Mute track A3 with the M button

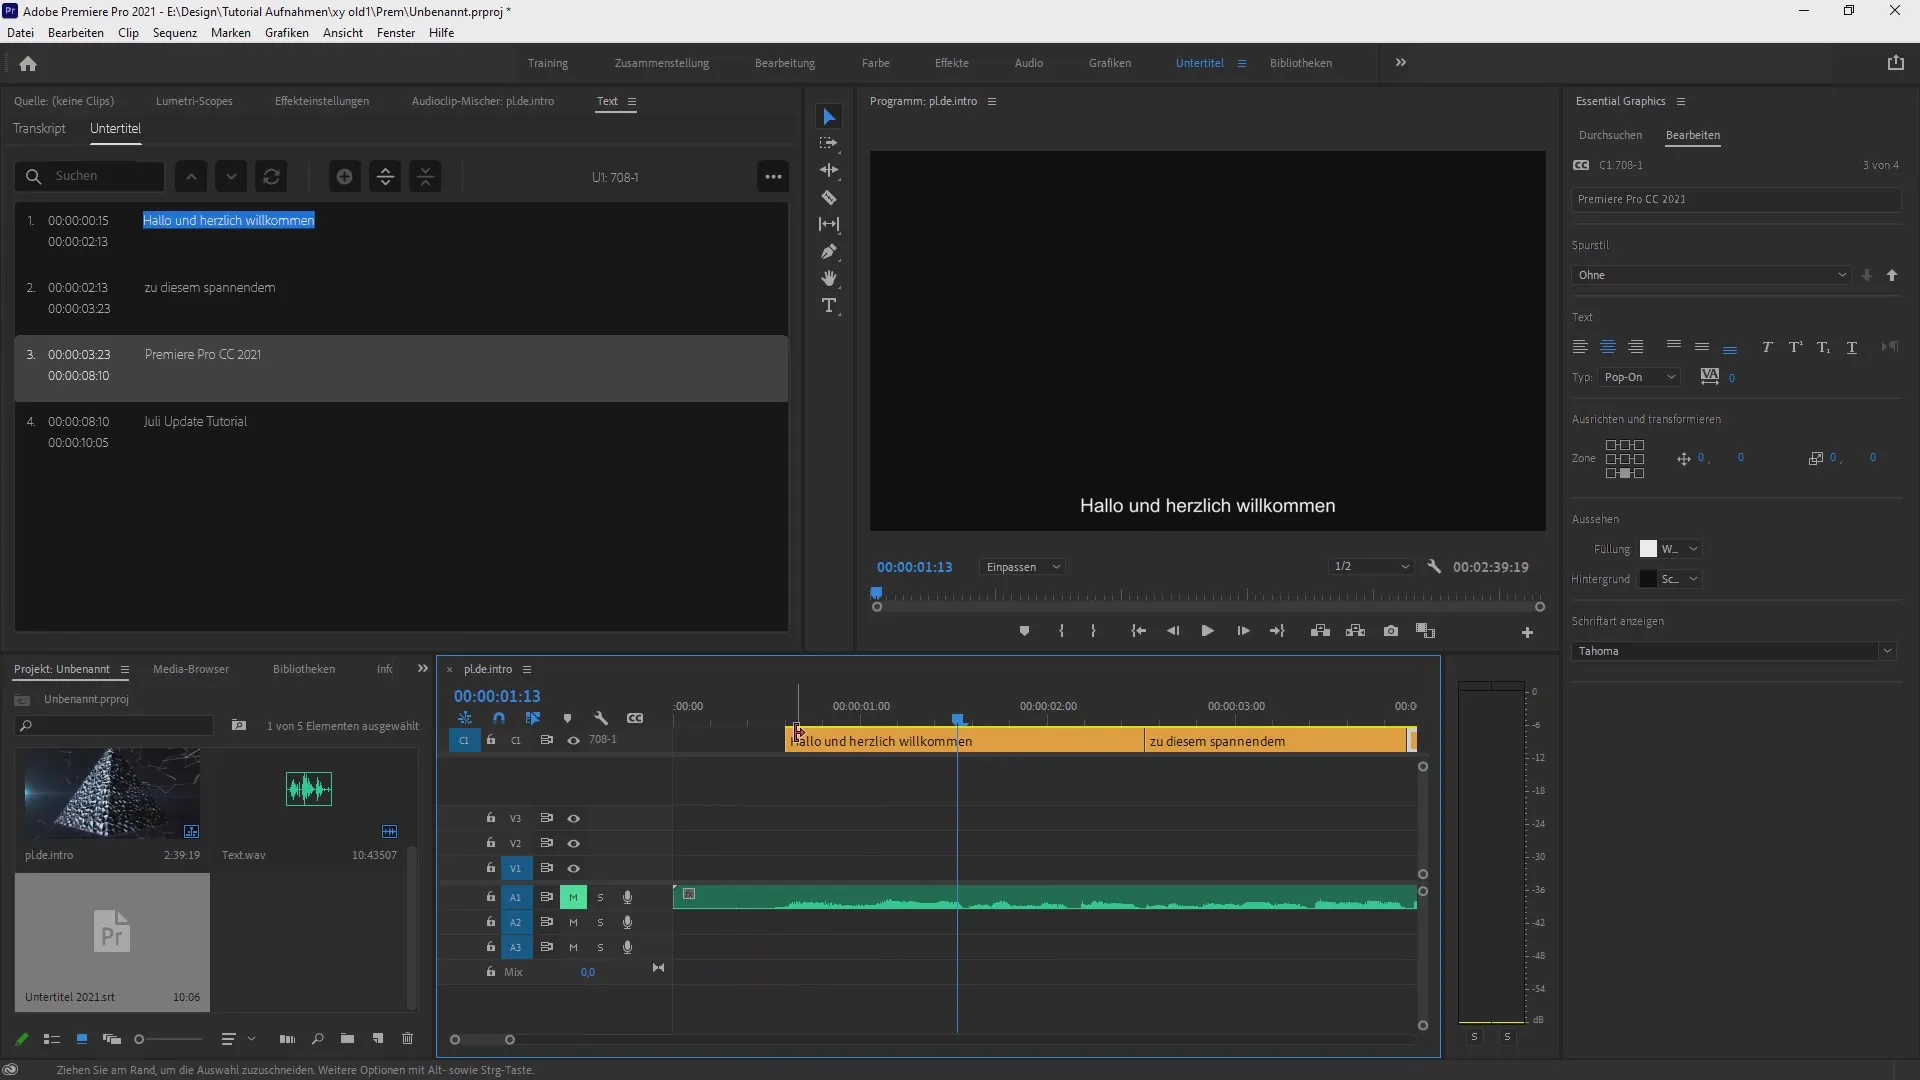(573, 947)
